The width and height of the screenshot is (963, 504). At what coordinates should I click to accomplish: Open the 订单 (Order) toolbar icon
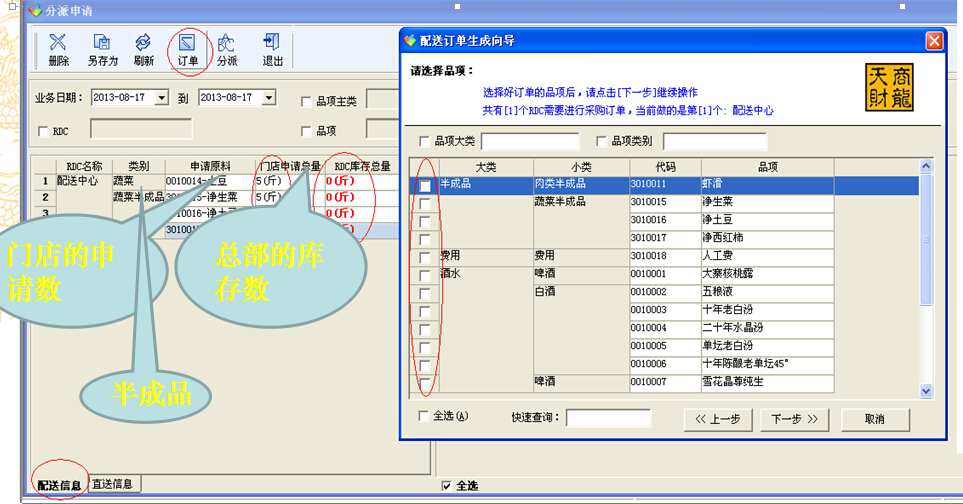tap(187, 48)
